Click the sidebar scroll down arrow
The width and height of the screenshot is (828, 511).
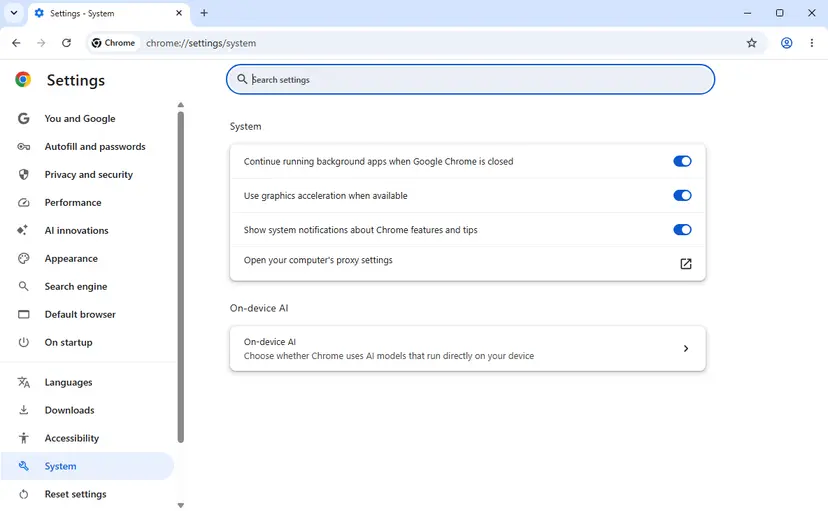(x=181, y=505)
